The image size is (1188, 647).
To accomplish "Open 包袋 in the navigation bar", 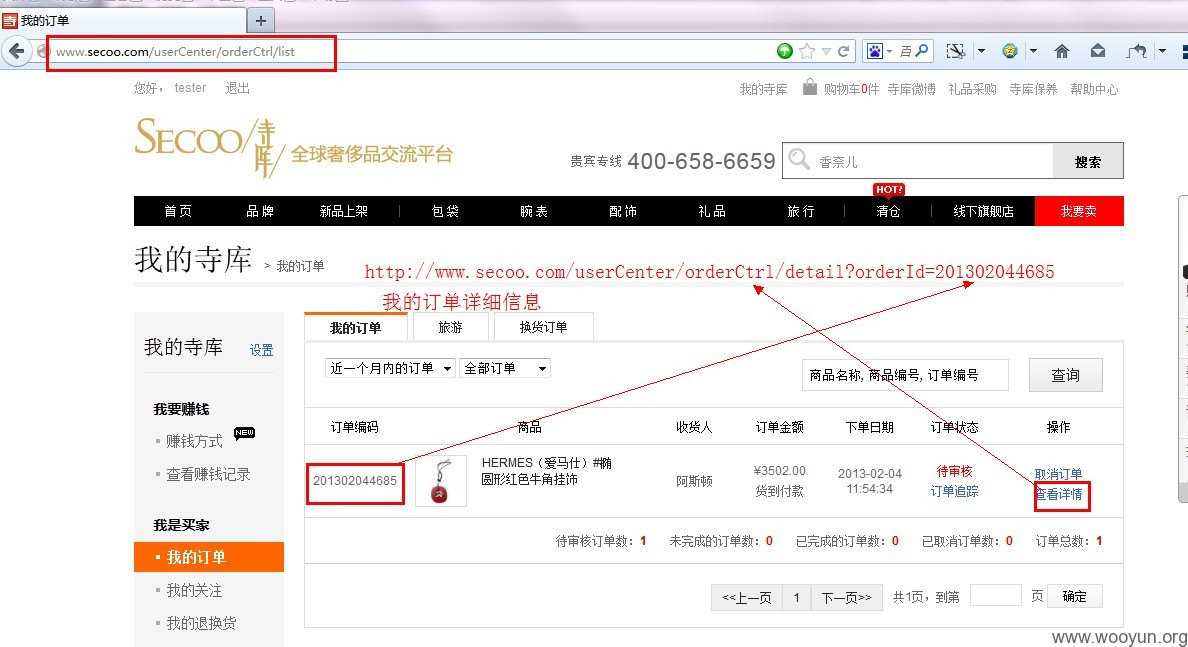I will pyautogui.click(x=446, y=211).
